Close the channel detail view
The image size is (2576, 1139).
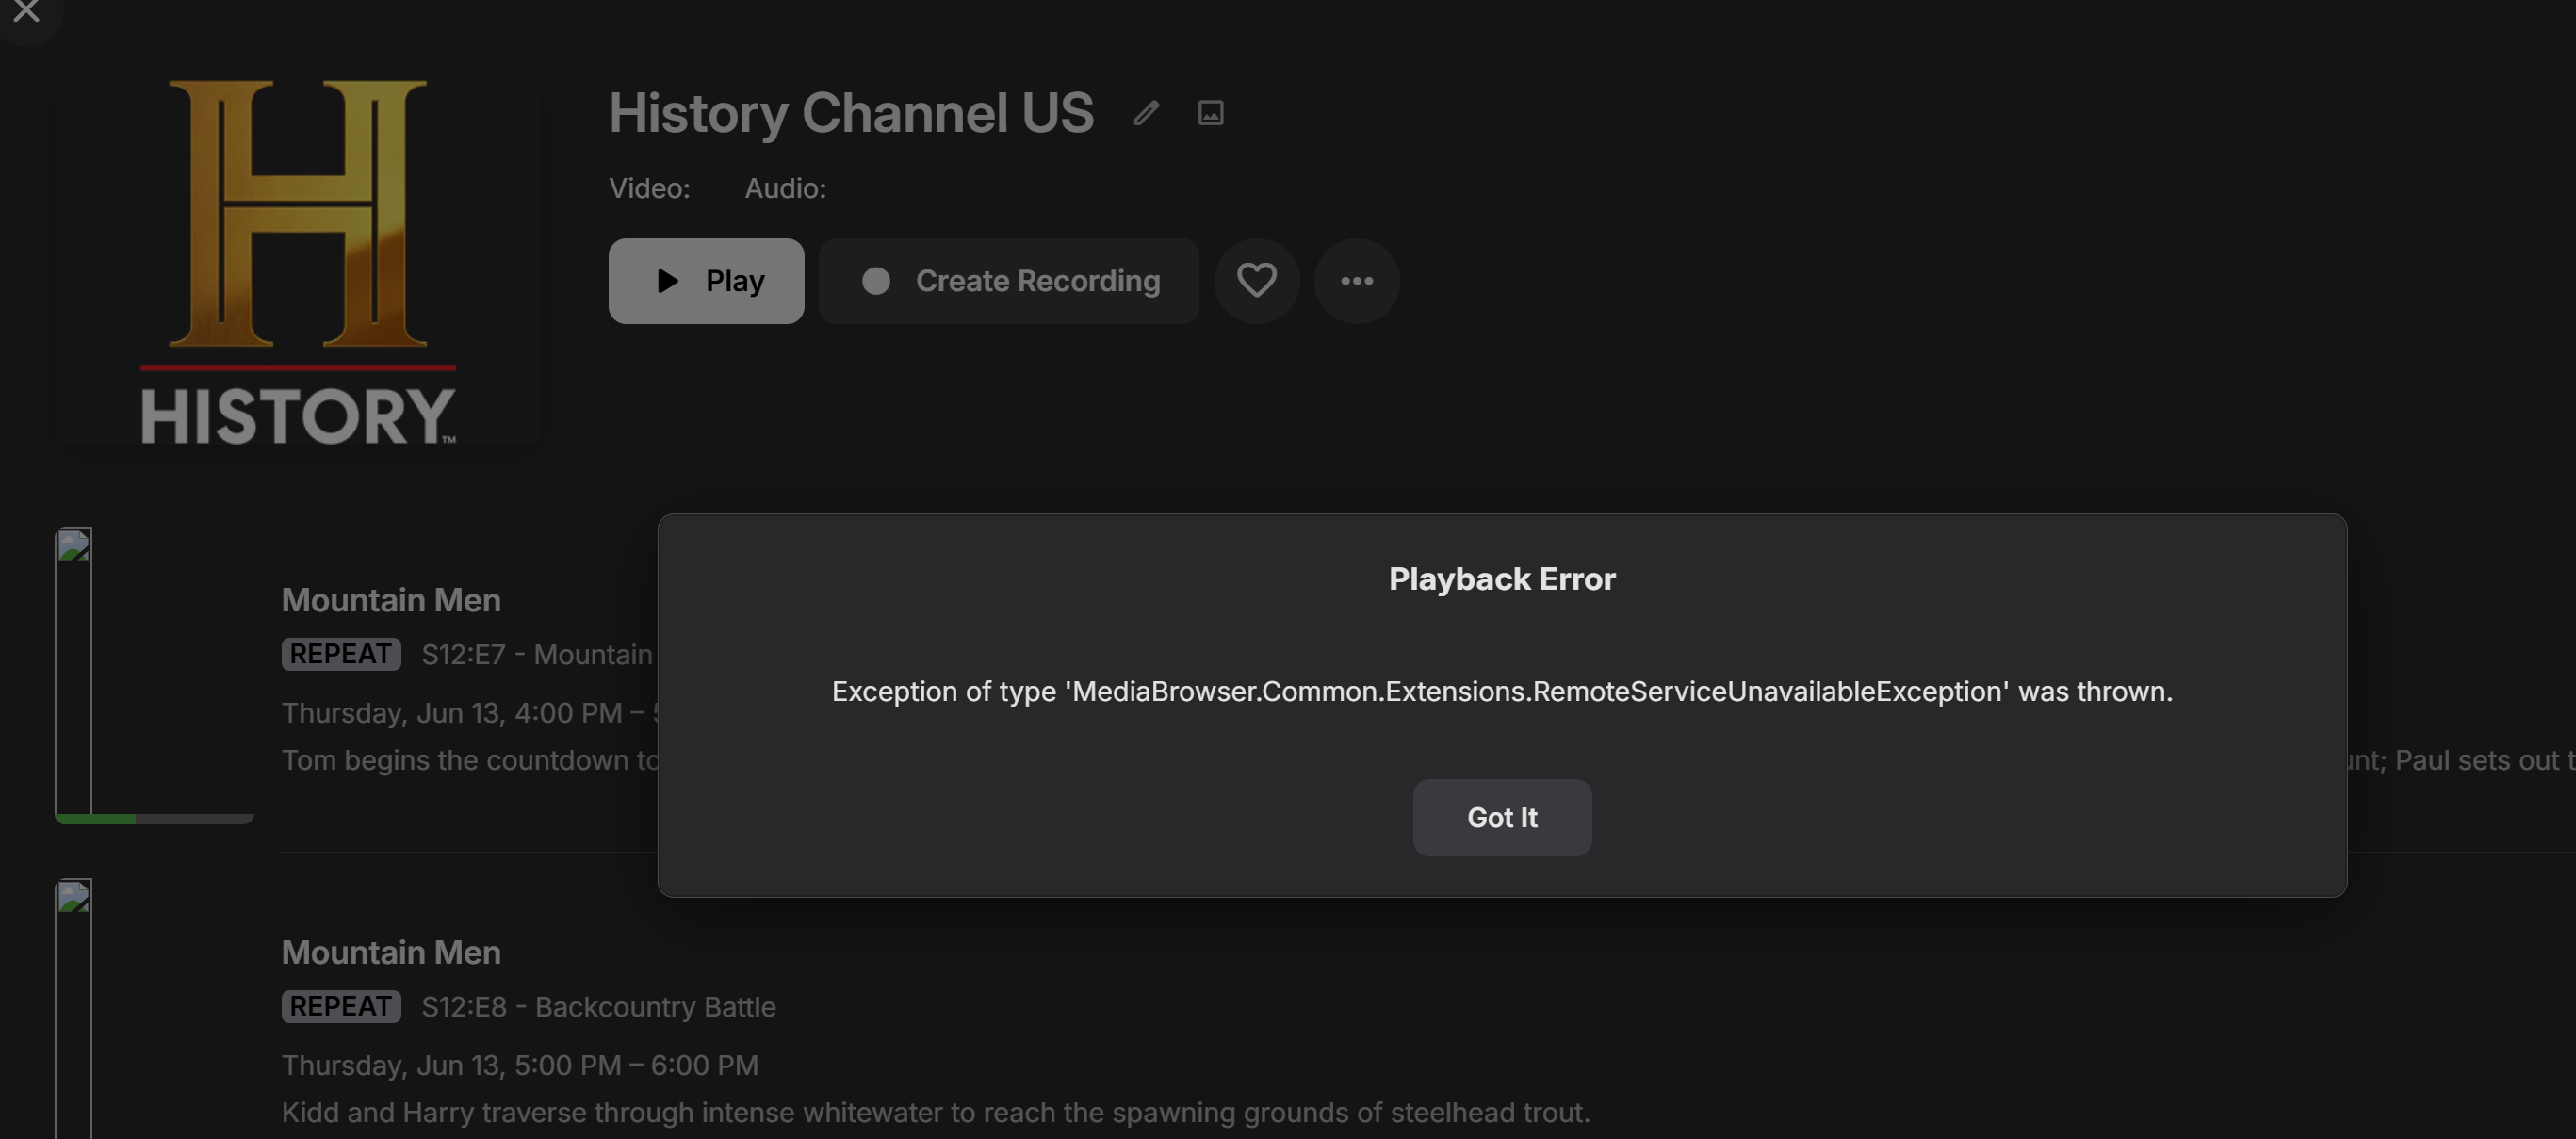click(x=26, y=12)
